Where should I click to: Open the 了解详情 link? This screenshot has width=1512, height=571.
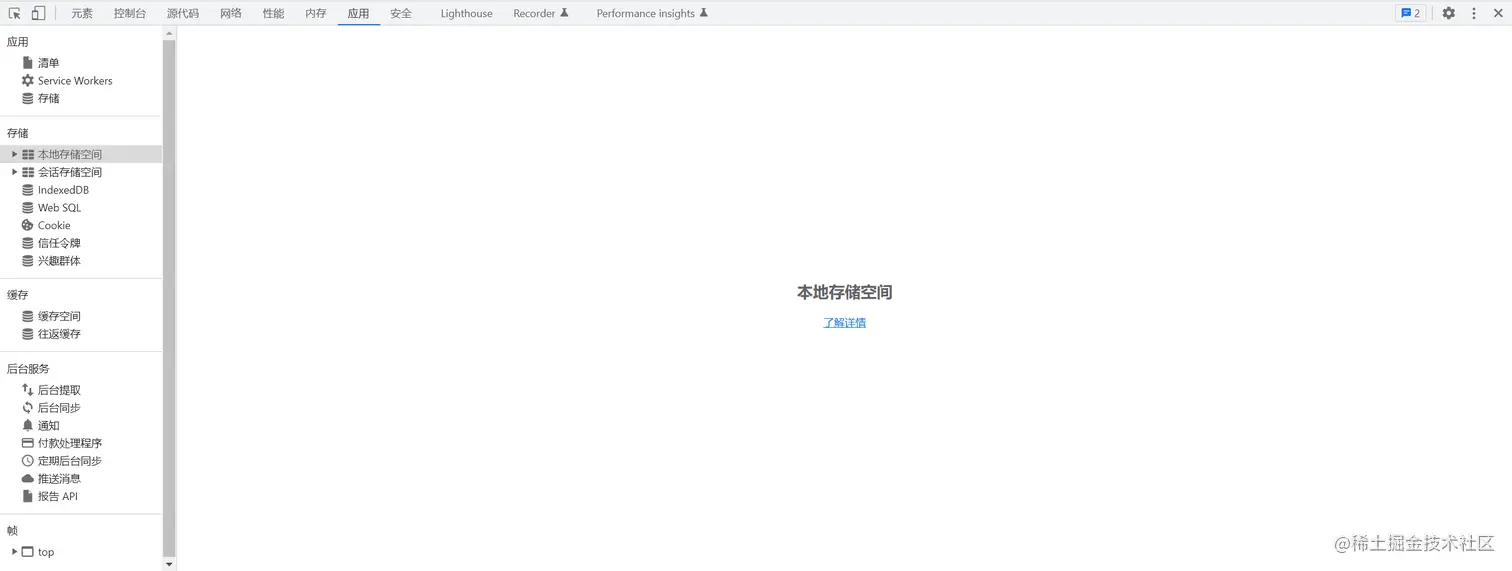click(x=844, y=323)
